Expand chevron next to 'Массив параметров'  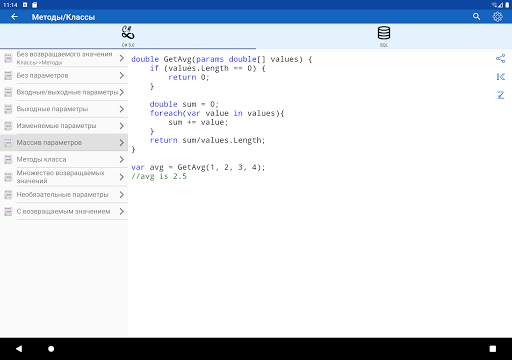(x=122, y=142)
